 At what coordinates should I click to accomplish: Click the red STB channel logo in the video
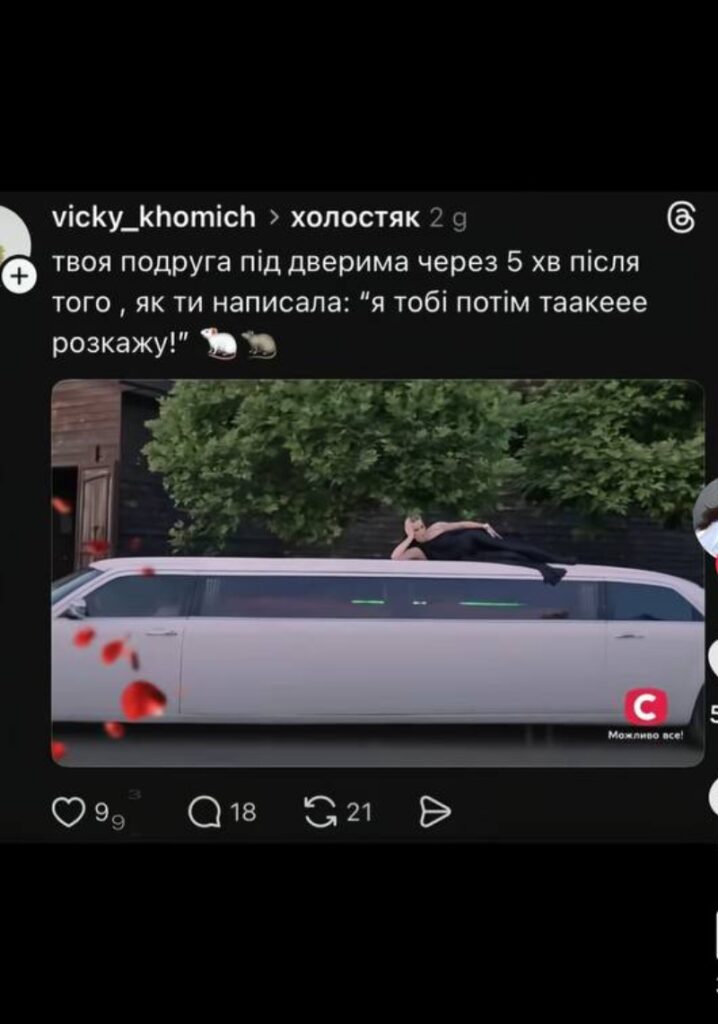(645, 707)
